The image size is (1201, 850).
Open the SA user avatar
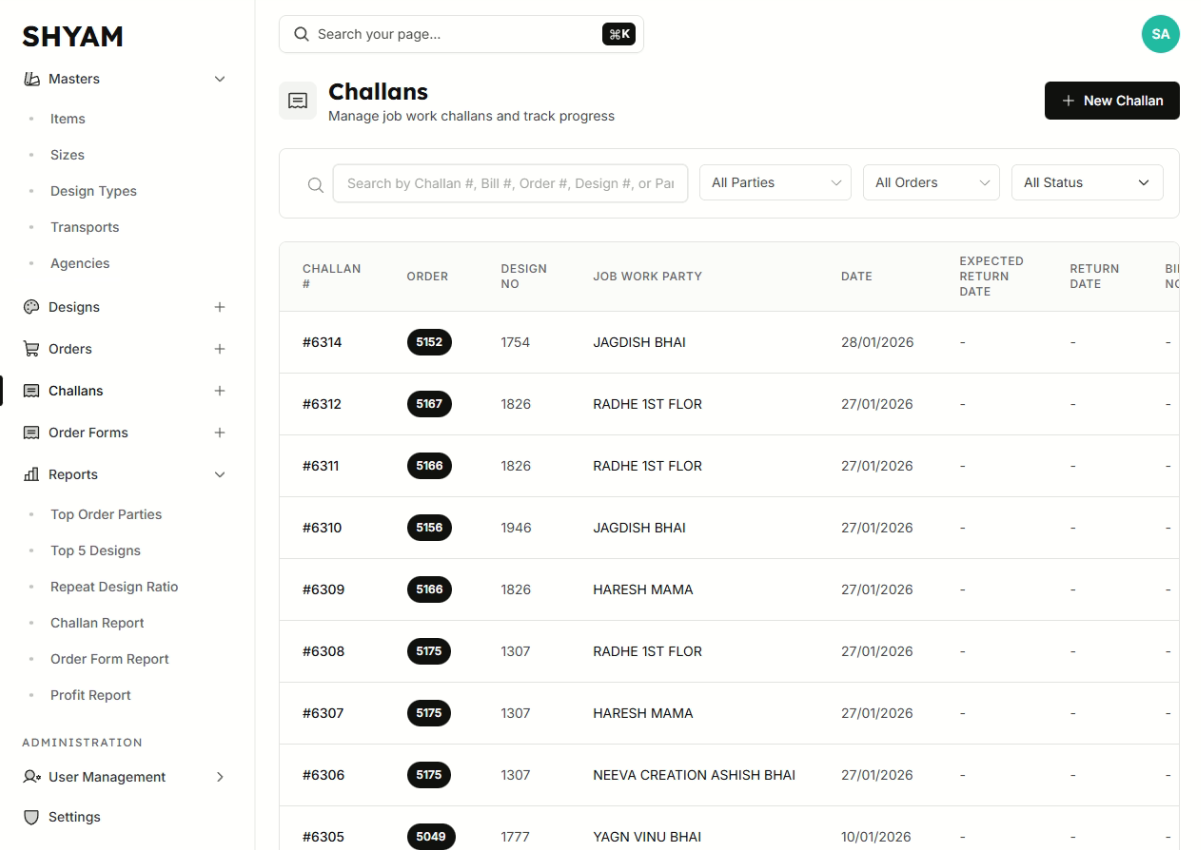click(1160, 34)
